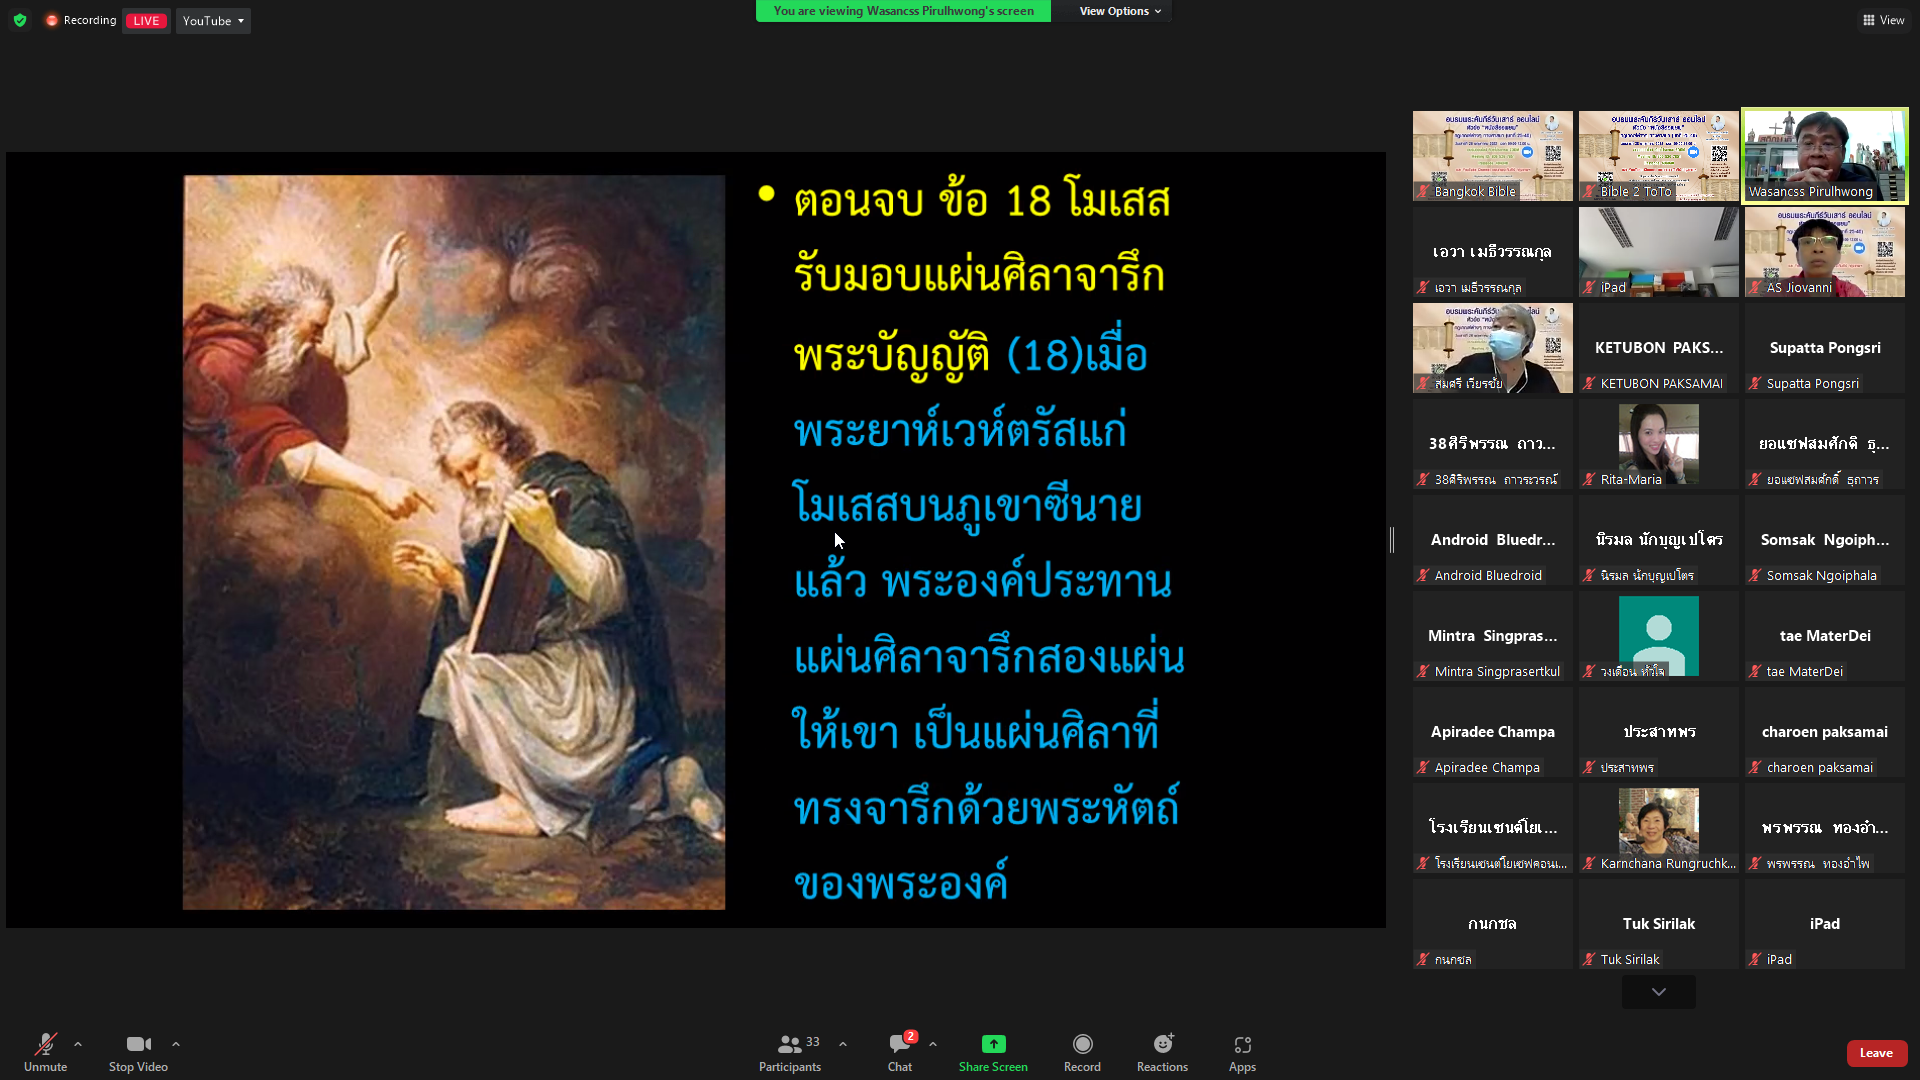1920x1080 pixels.
Task: Select Bangkok Bible participant thumbnail
Action: 1492,156
